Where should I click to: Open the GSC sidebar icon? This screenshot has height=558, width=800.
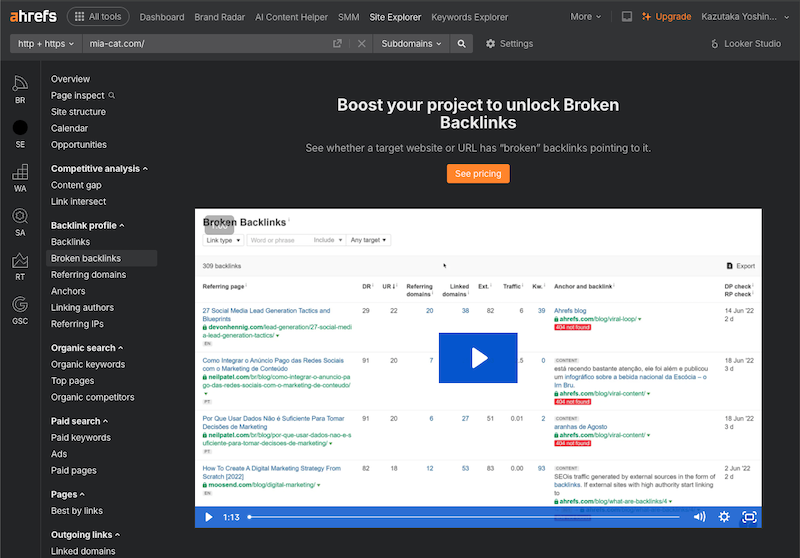[x=20, y=309]
